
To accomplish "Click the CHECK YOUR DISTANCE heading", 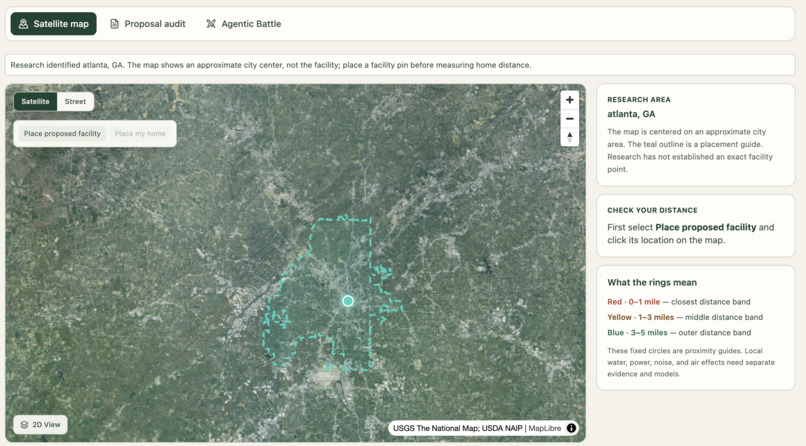I will coord(652,210).
